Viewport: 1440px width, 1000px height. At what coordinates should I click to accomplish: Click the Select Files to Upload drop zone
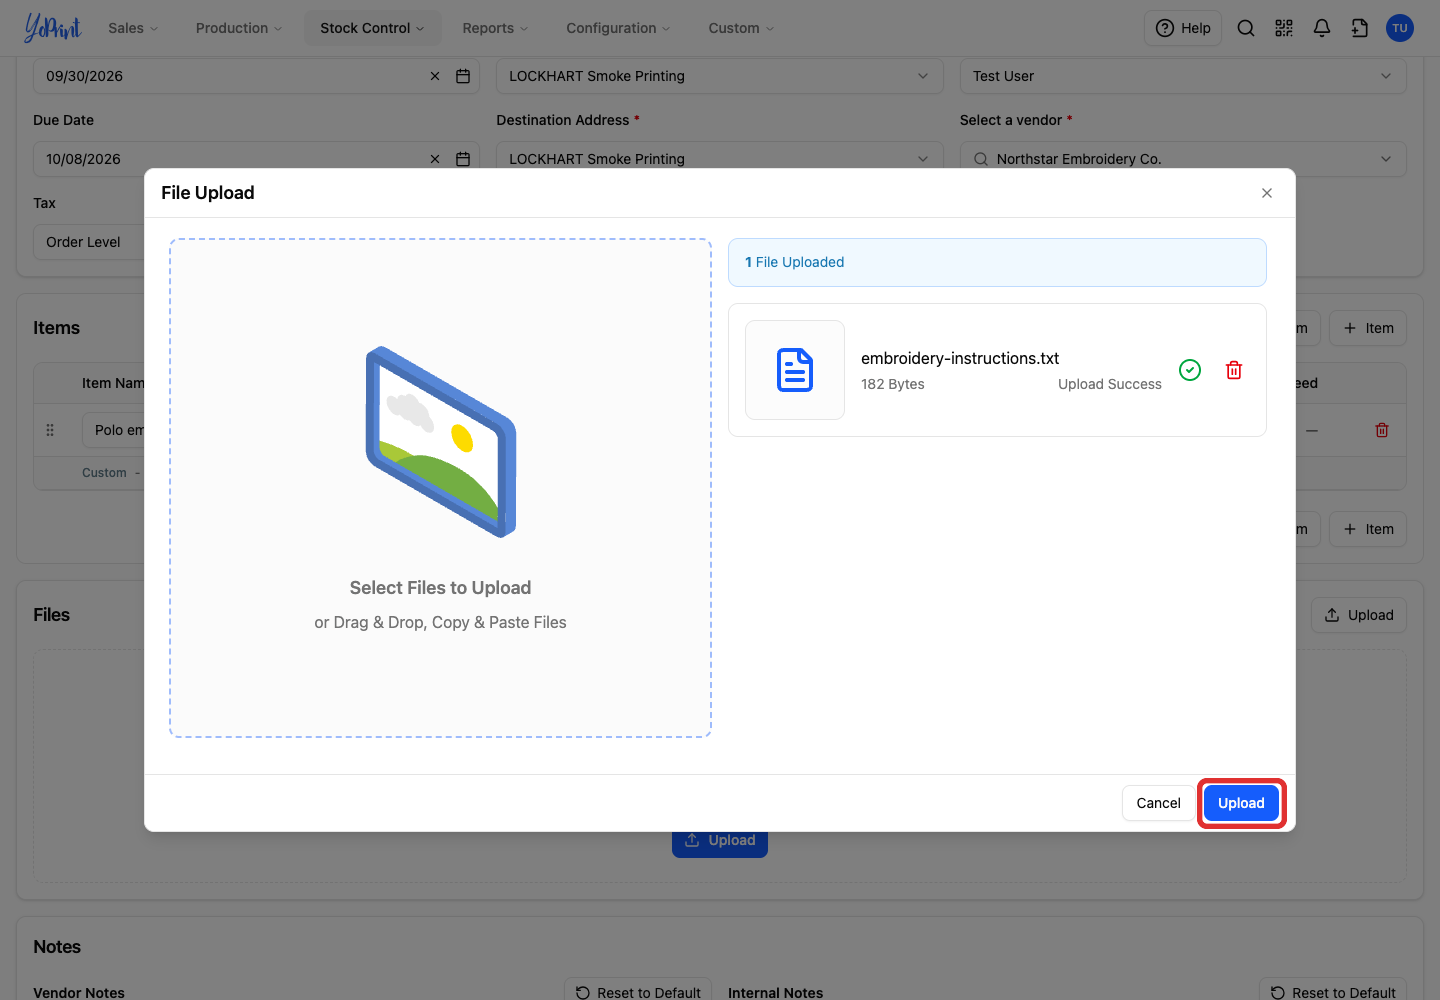441,488
